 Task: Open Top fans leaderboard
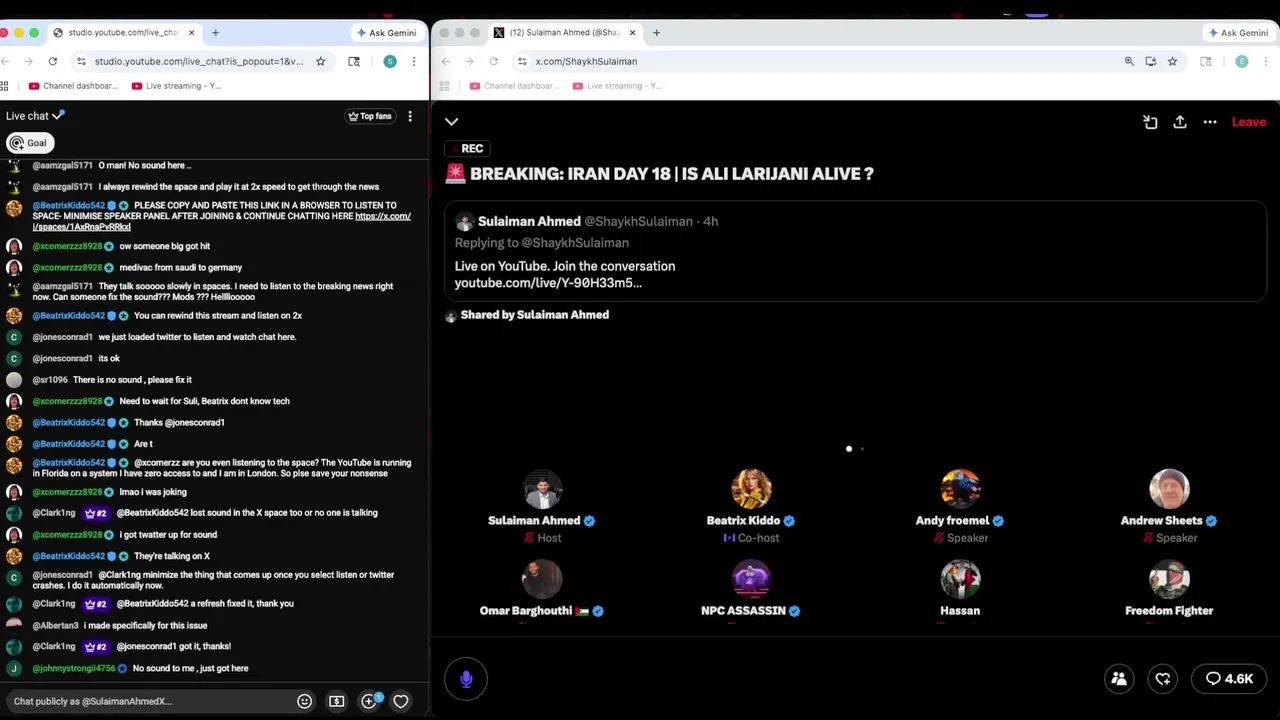(x=369, y=116)
